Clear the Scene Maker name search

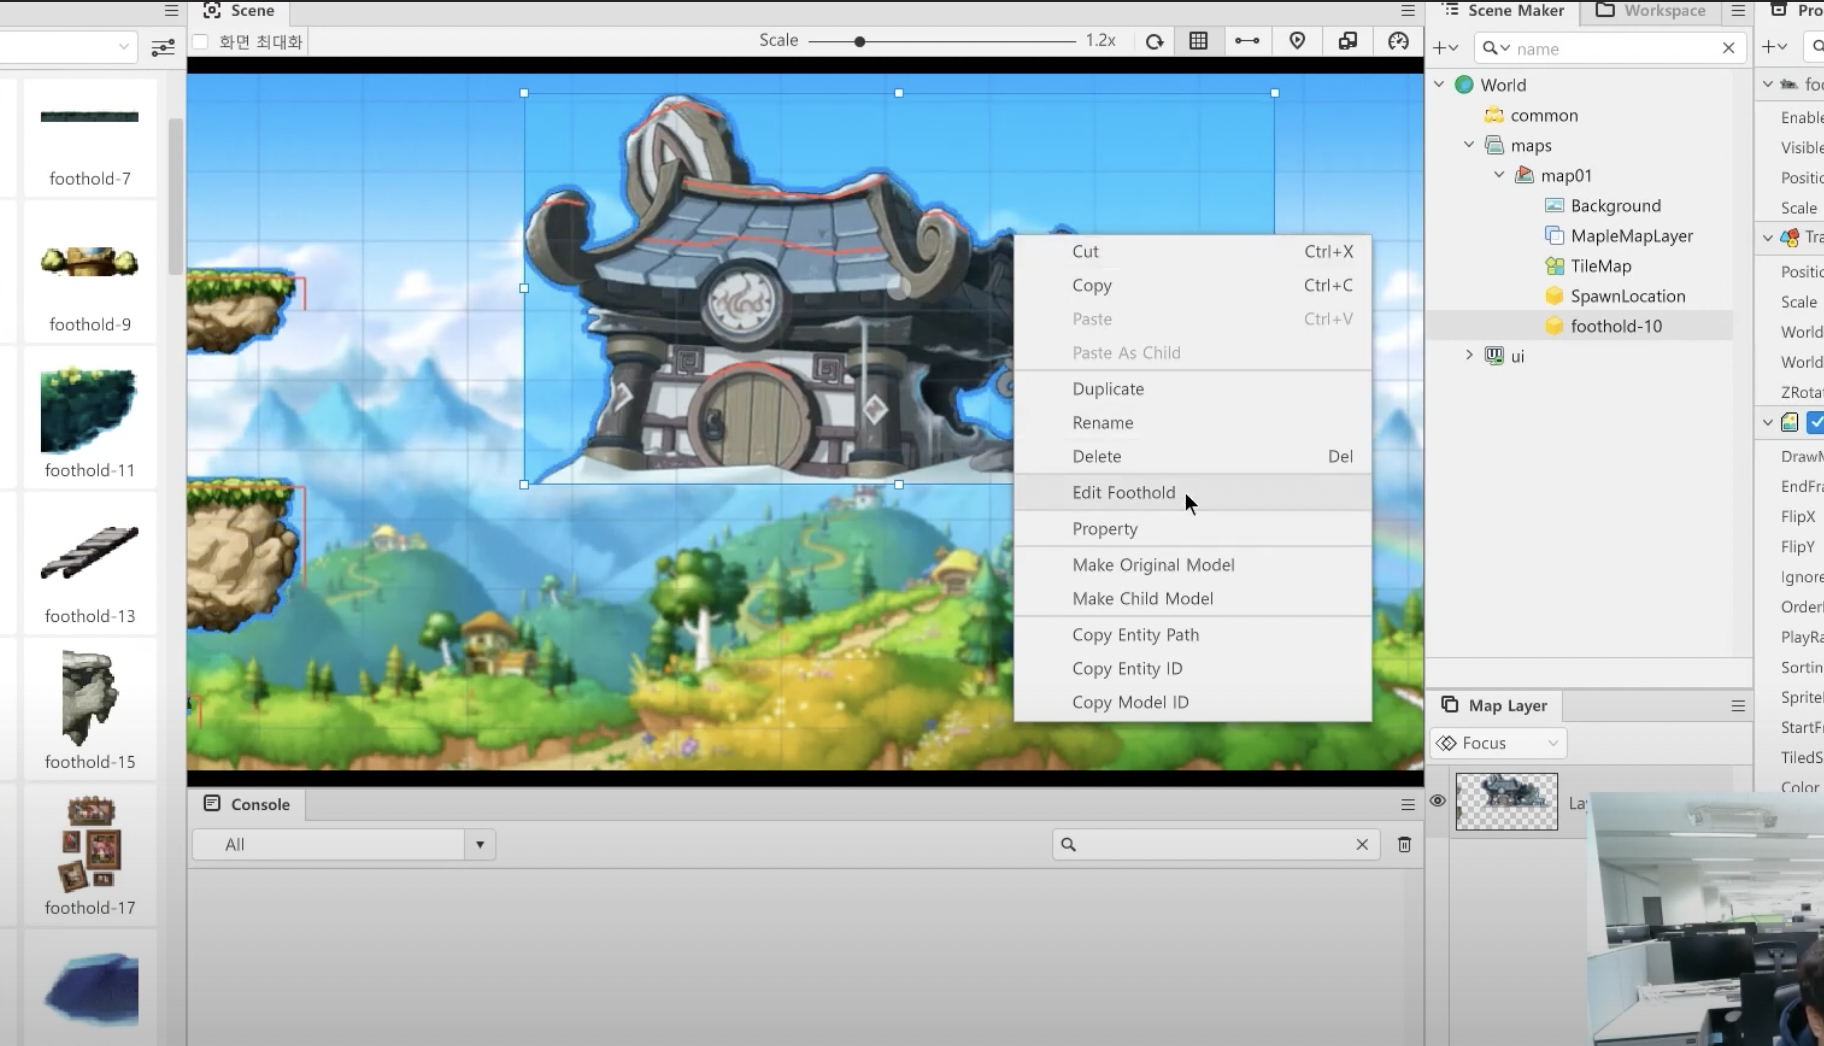(1728, 48)
